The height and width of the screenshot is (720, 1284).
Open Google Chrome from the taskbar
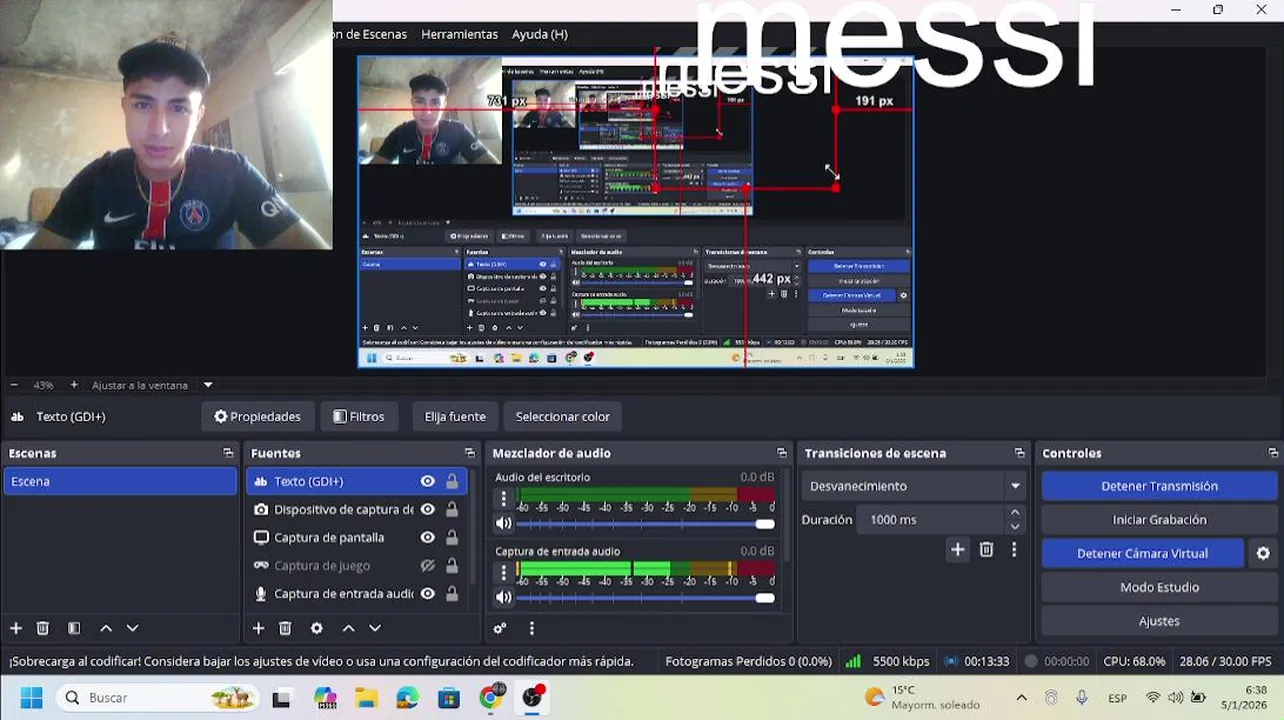490,697
